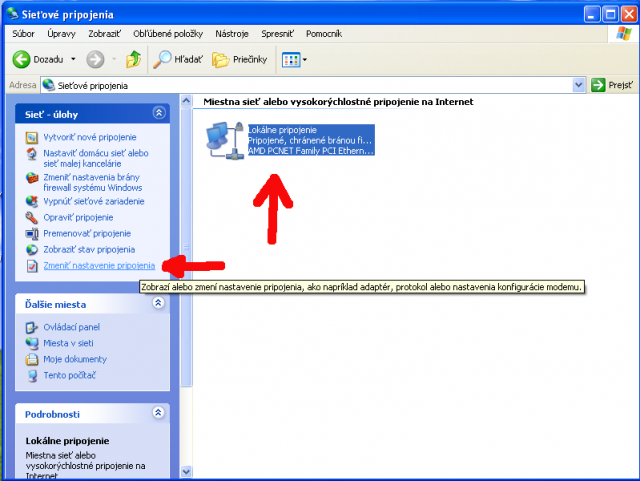This screenshot has width=640, height=481.
Task: Click Zmeniť nastavenia brány firewall link
Action: [x=93, y=183]
